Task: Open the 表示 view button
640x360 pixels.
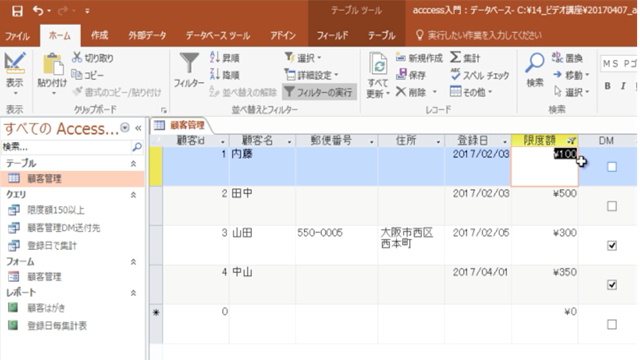Action: click(x=15, y=73)
